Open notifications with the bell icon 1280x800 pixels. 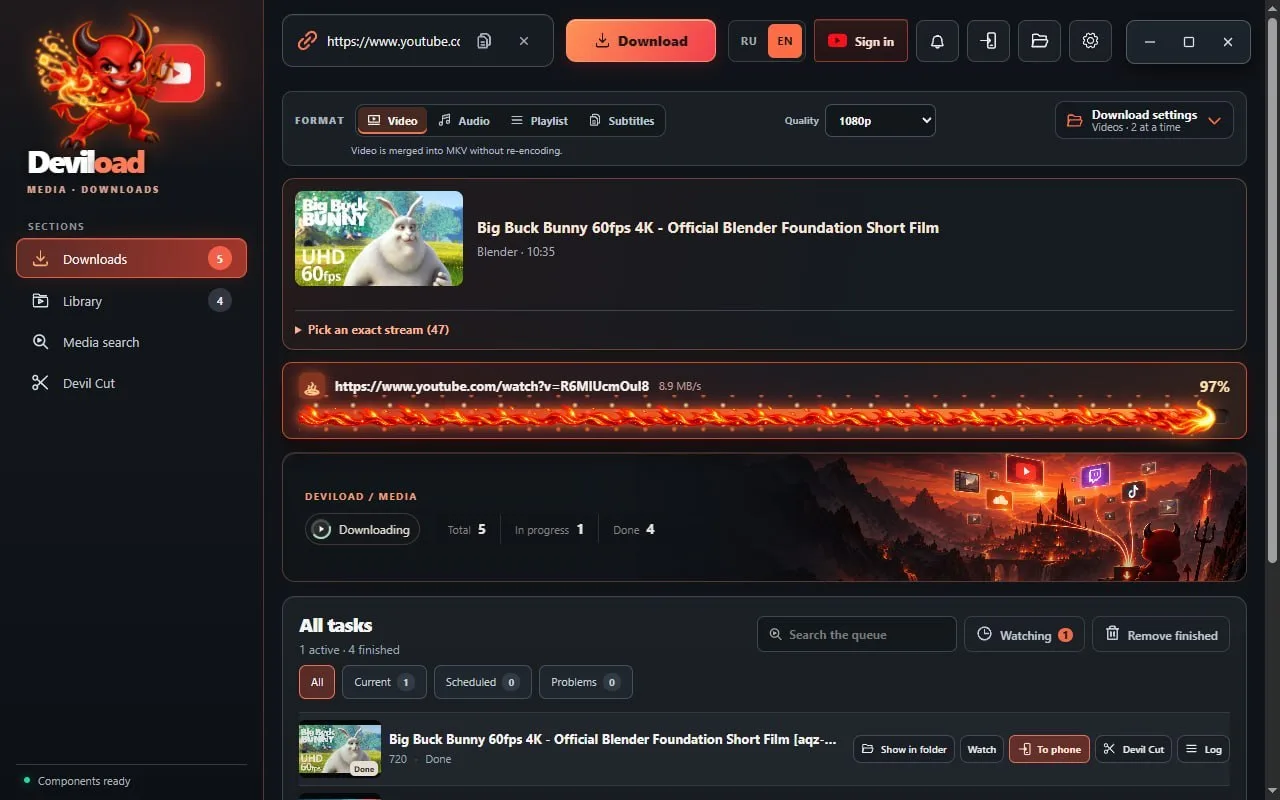tap(937, 41)
